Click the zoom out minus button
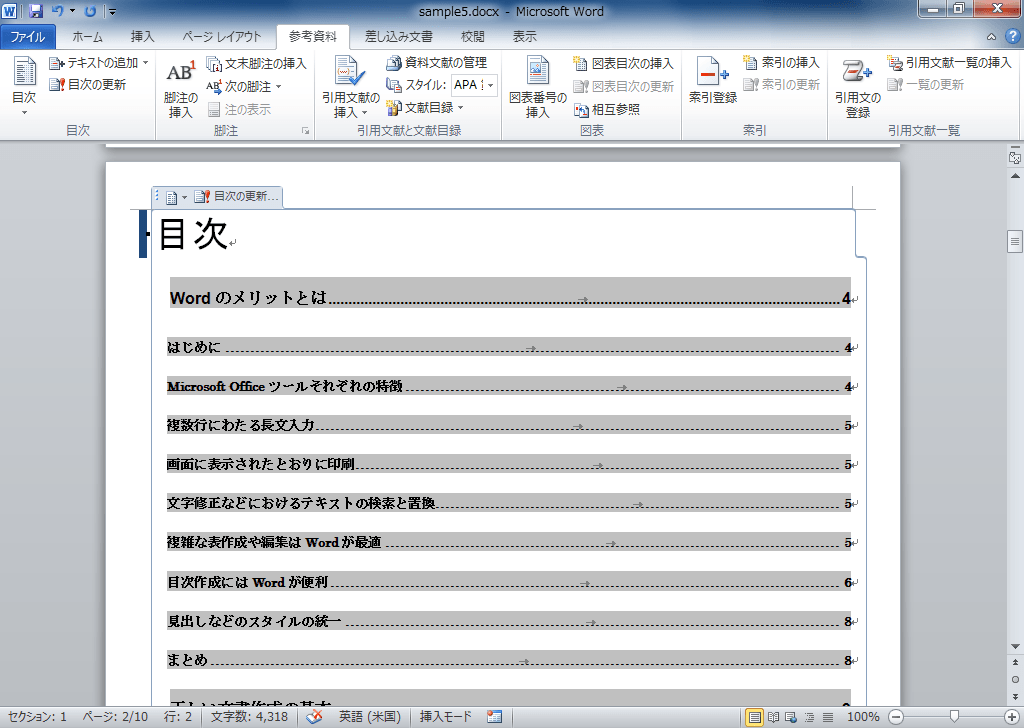Screen dimensions: 1024x728 click(x=897, y=717)
